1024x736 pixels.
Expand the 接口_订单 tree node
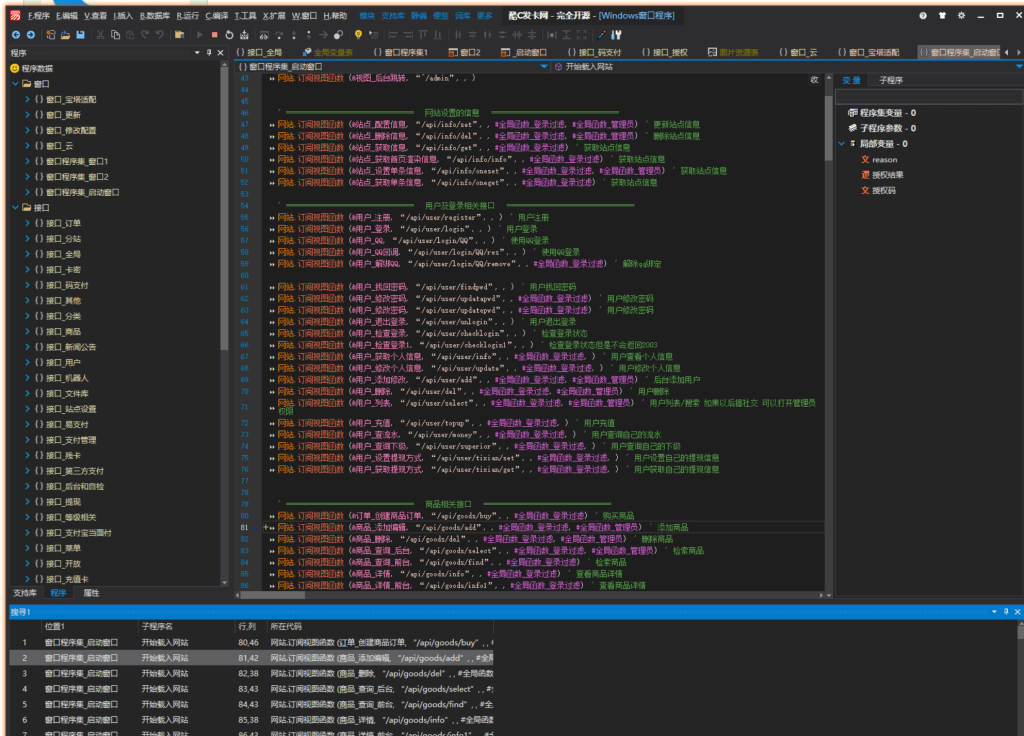click(x=28, y=223)
